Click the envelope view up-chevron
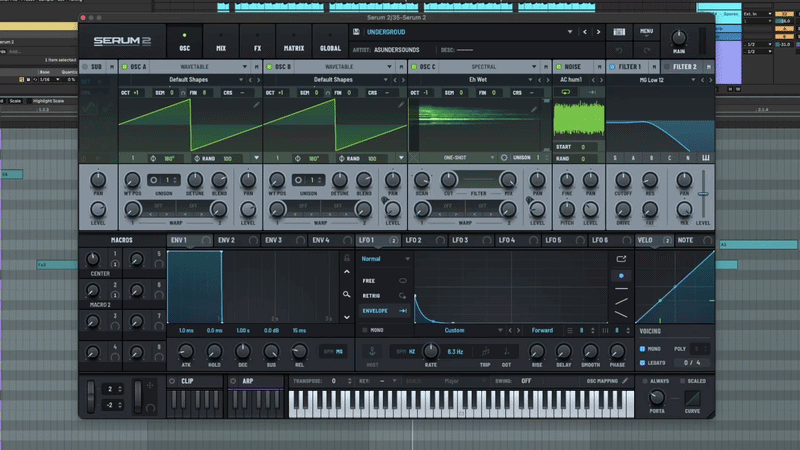The image size is (800, 450). pos(347,272)
